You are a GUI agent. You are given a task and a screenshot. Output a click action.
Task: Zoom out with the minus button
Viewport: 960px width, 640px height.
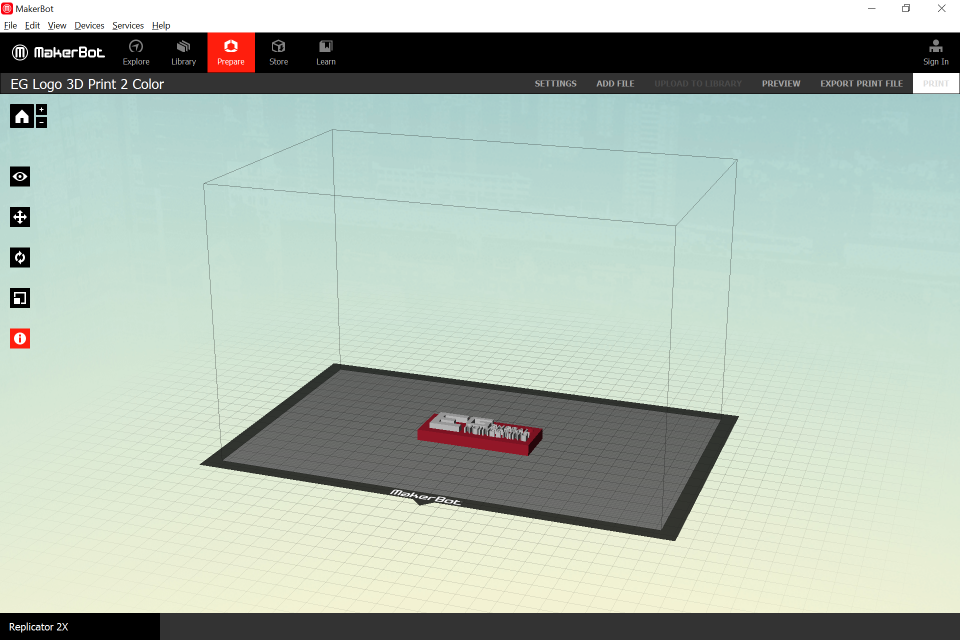[41, 122]
